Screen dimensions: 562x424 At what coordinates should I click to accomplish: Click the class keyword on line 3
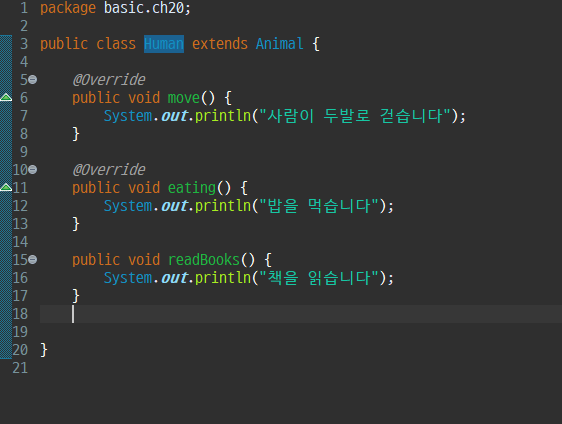(116, 44)
